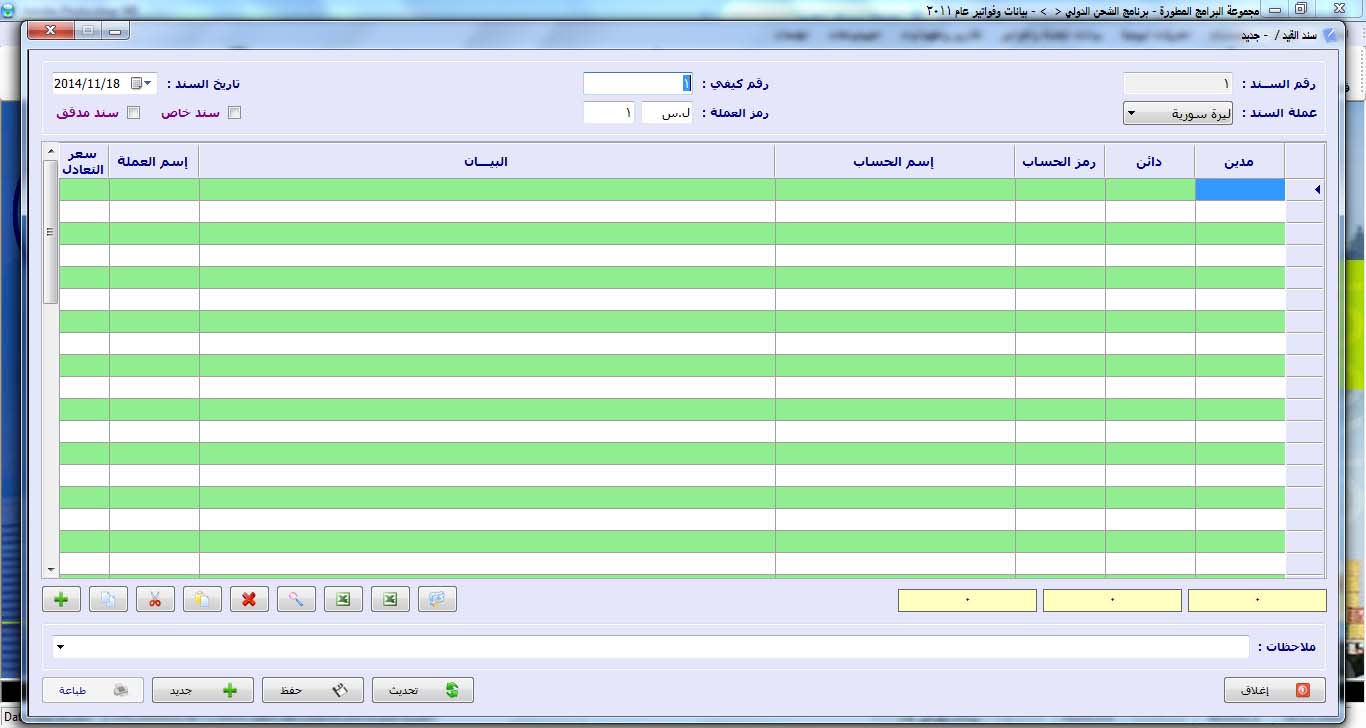This screenshot has height=728, width=1366.
Task: Click the blue refresh-arrows grid toolbar icon
Action: (x=437, y=599)
